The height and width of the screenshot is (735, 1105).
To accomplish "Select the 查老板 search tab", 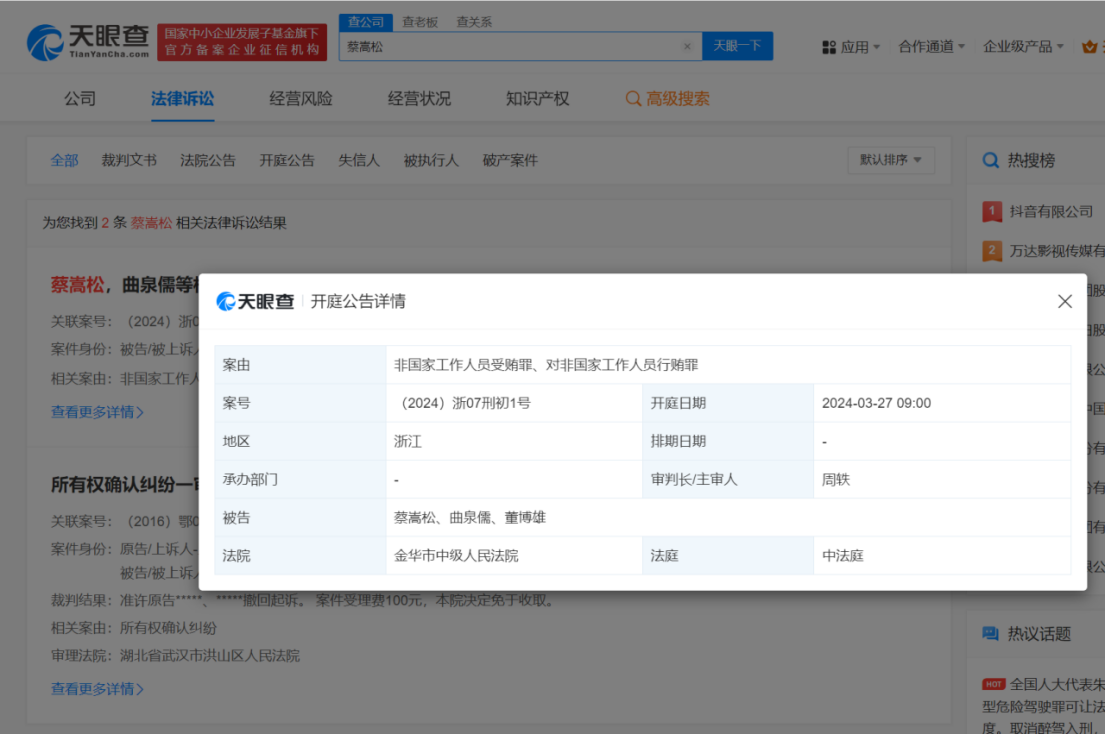I will coord(420,22).
